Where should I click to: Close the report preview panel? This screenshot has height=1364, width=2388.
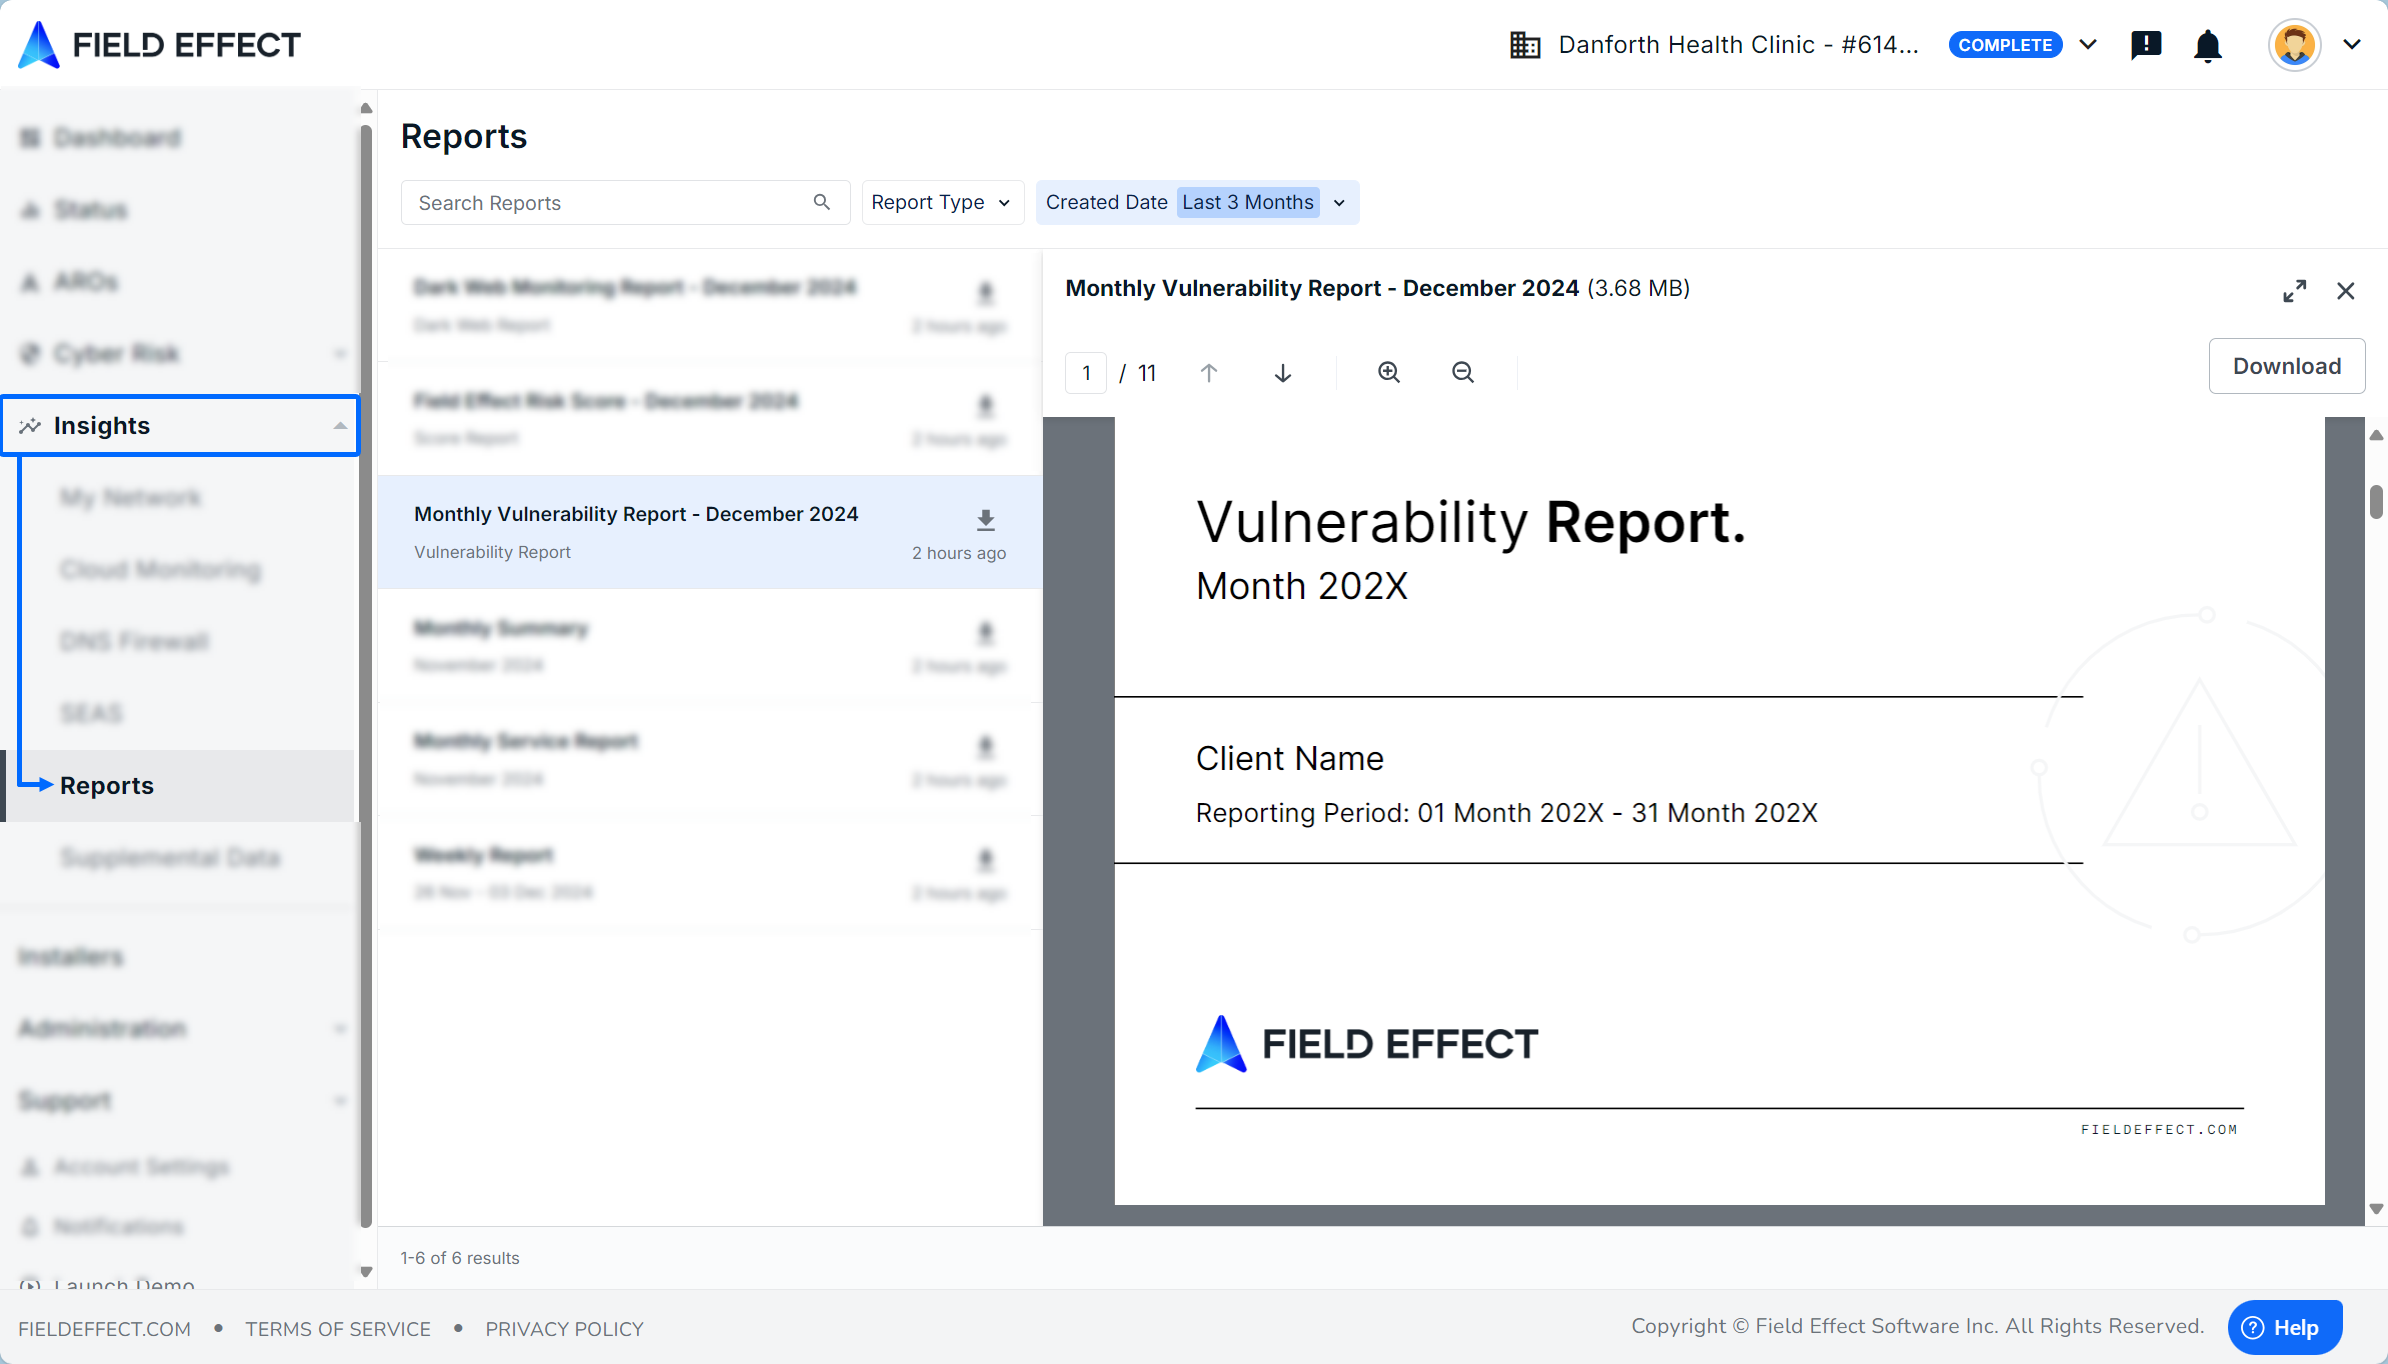tap(2345, 291)
